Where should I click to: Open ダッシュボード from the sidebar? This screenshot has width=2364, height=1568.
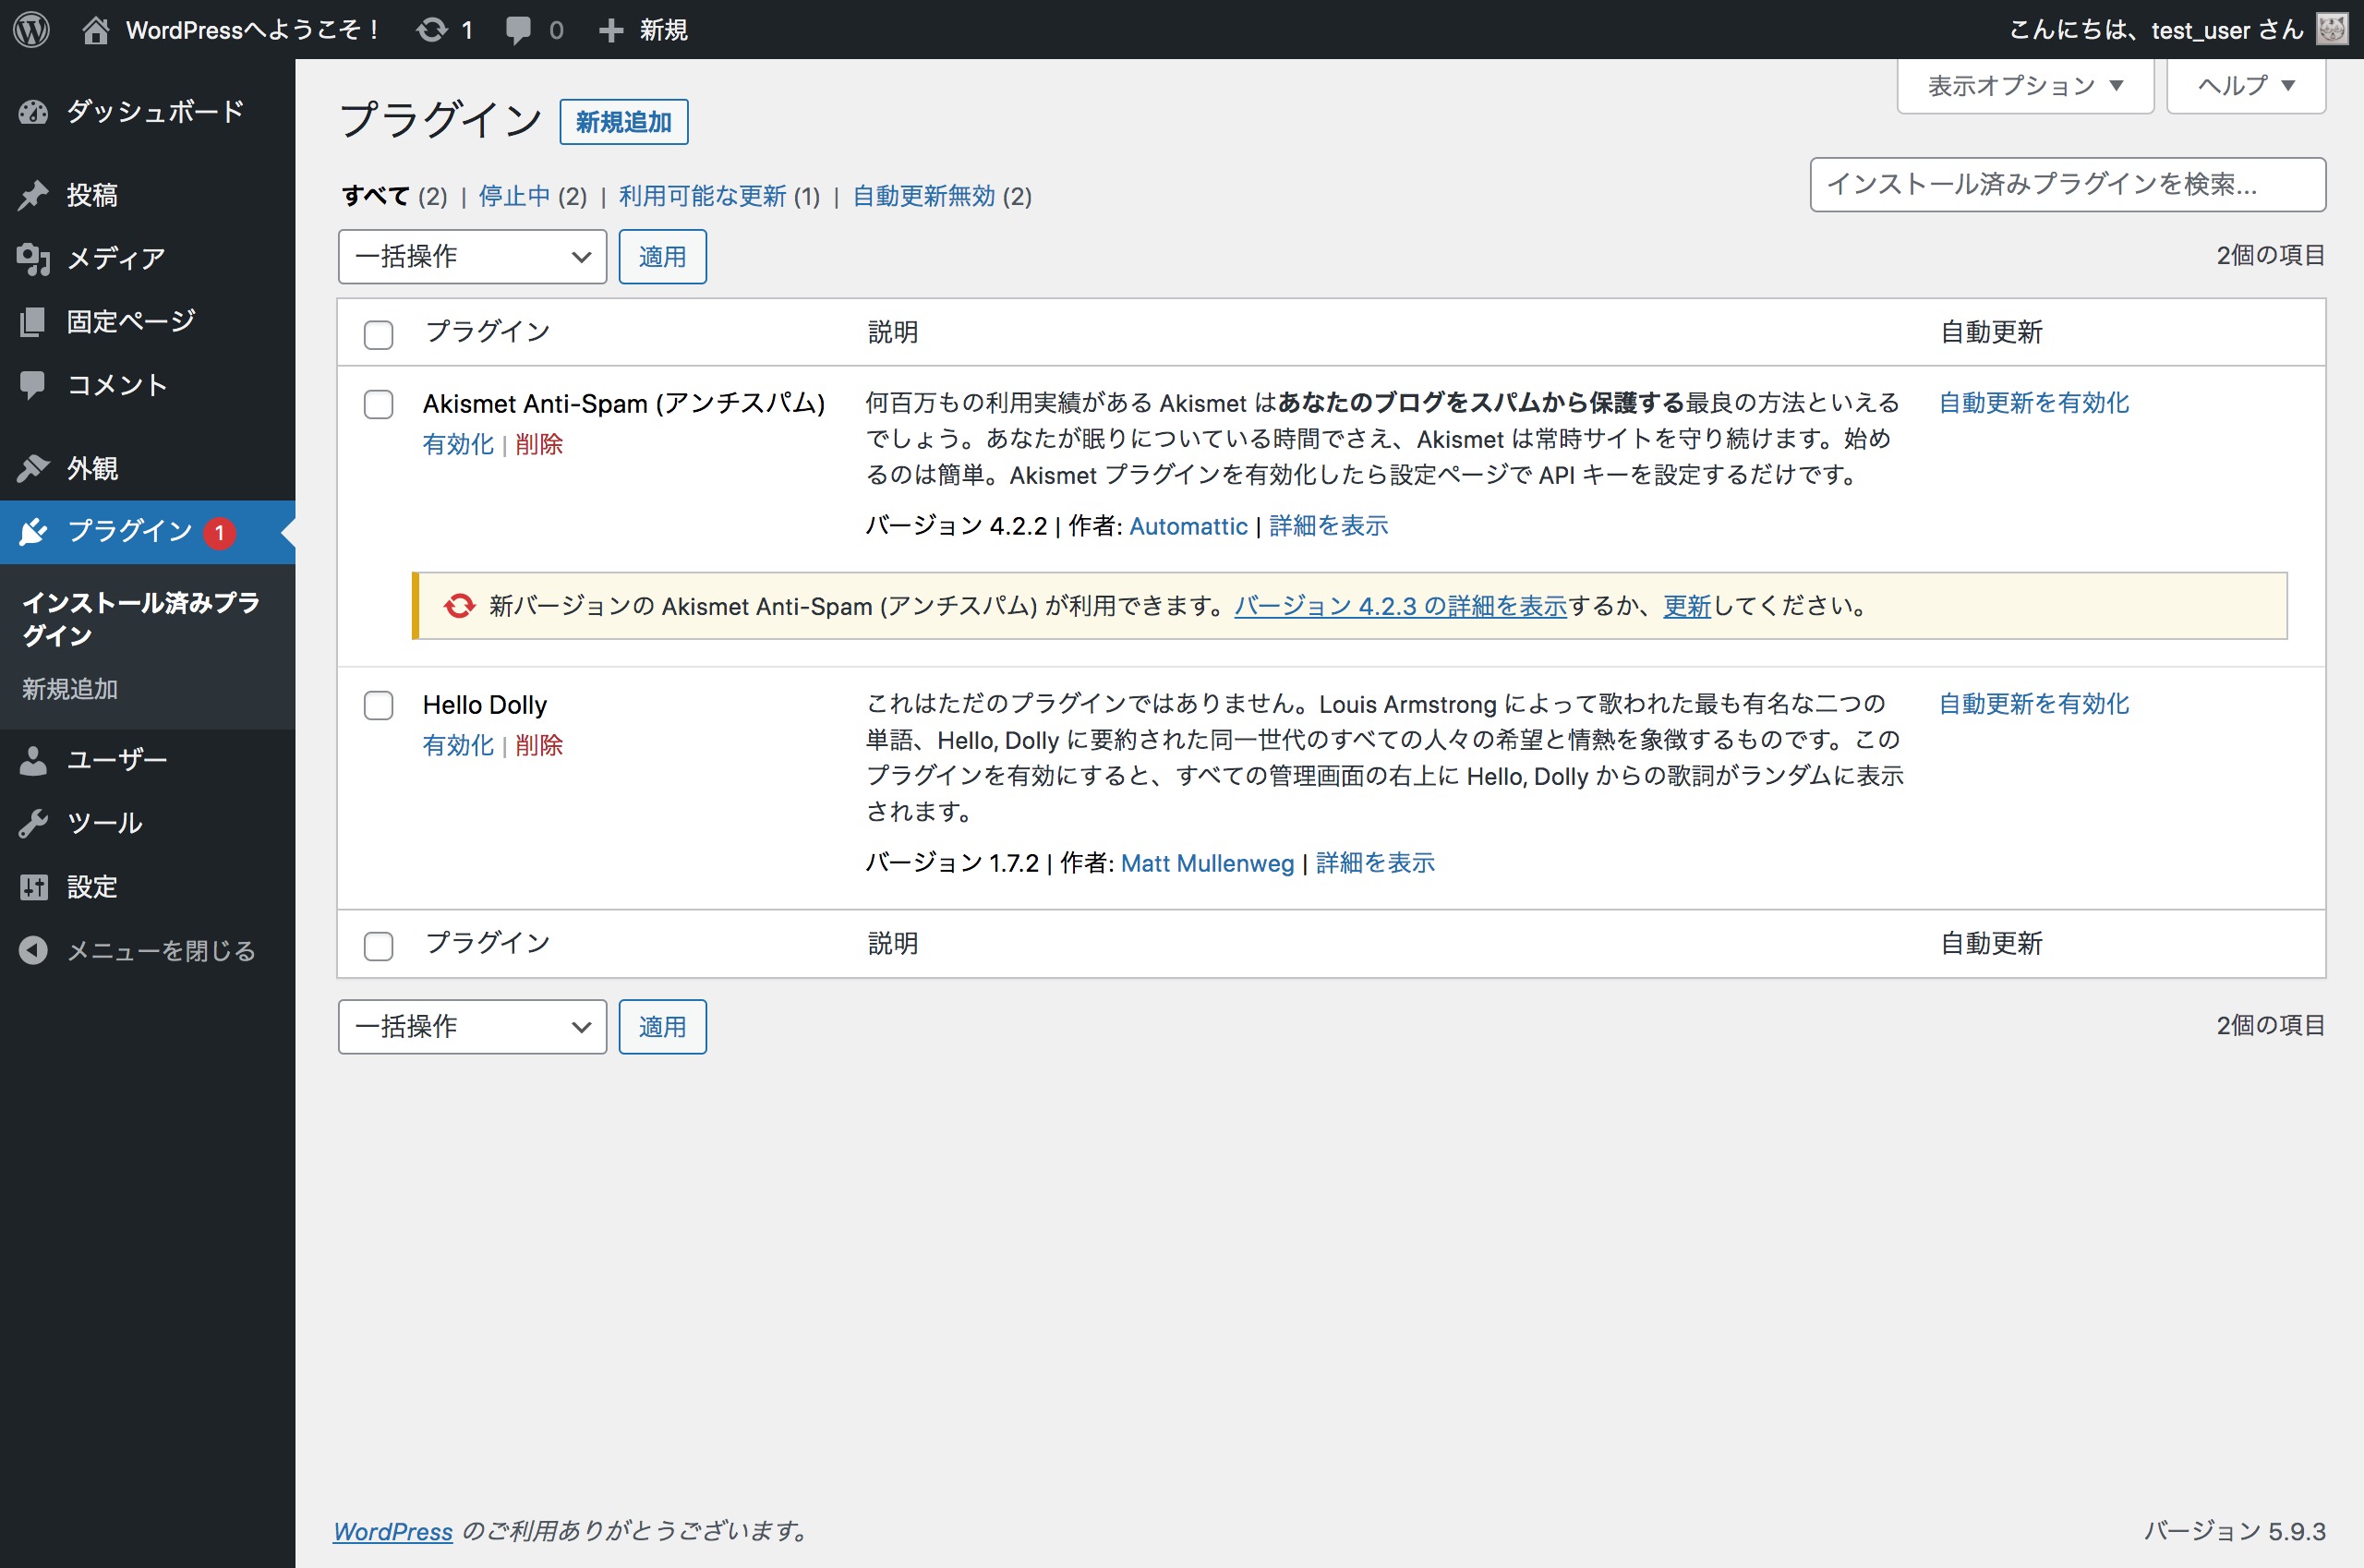tap(154, 111)
